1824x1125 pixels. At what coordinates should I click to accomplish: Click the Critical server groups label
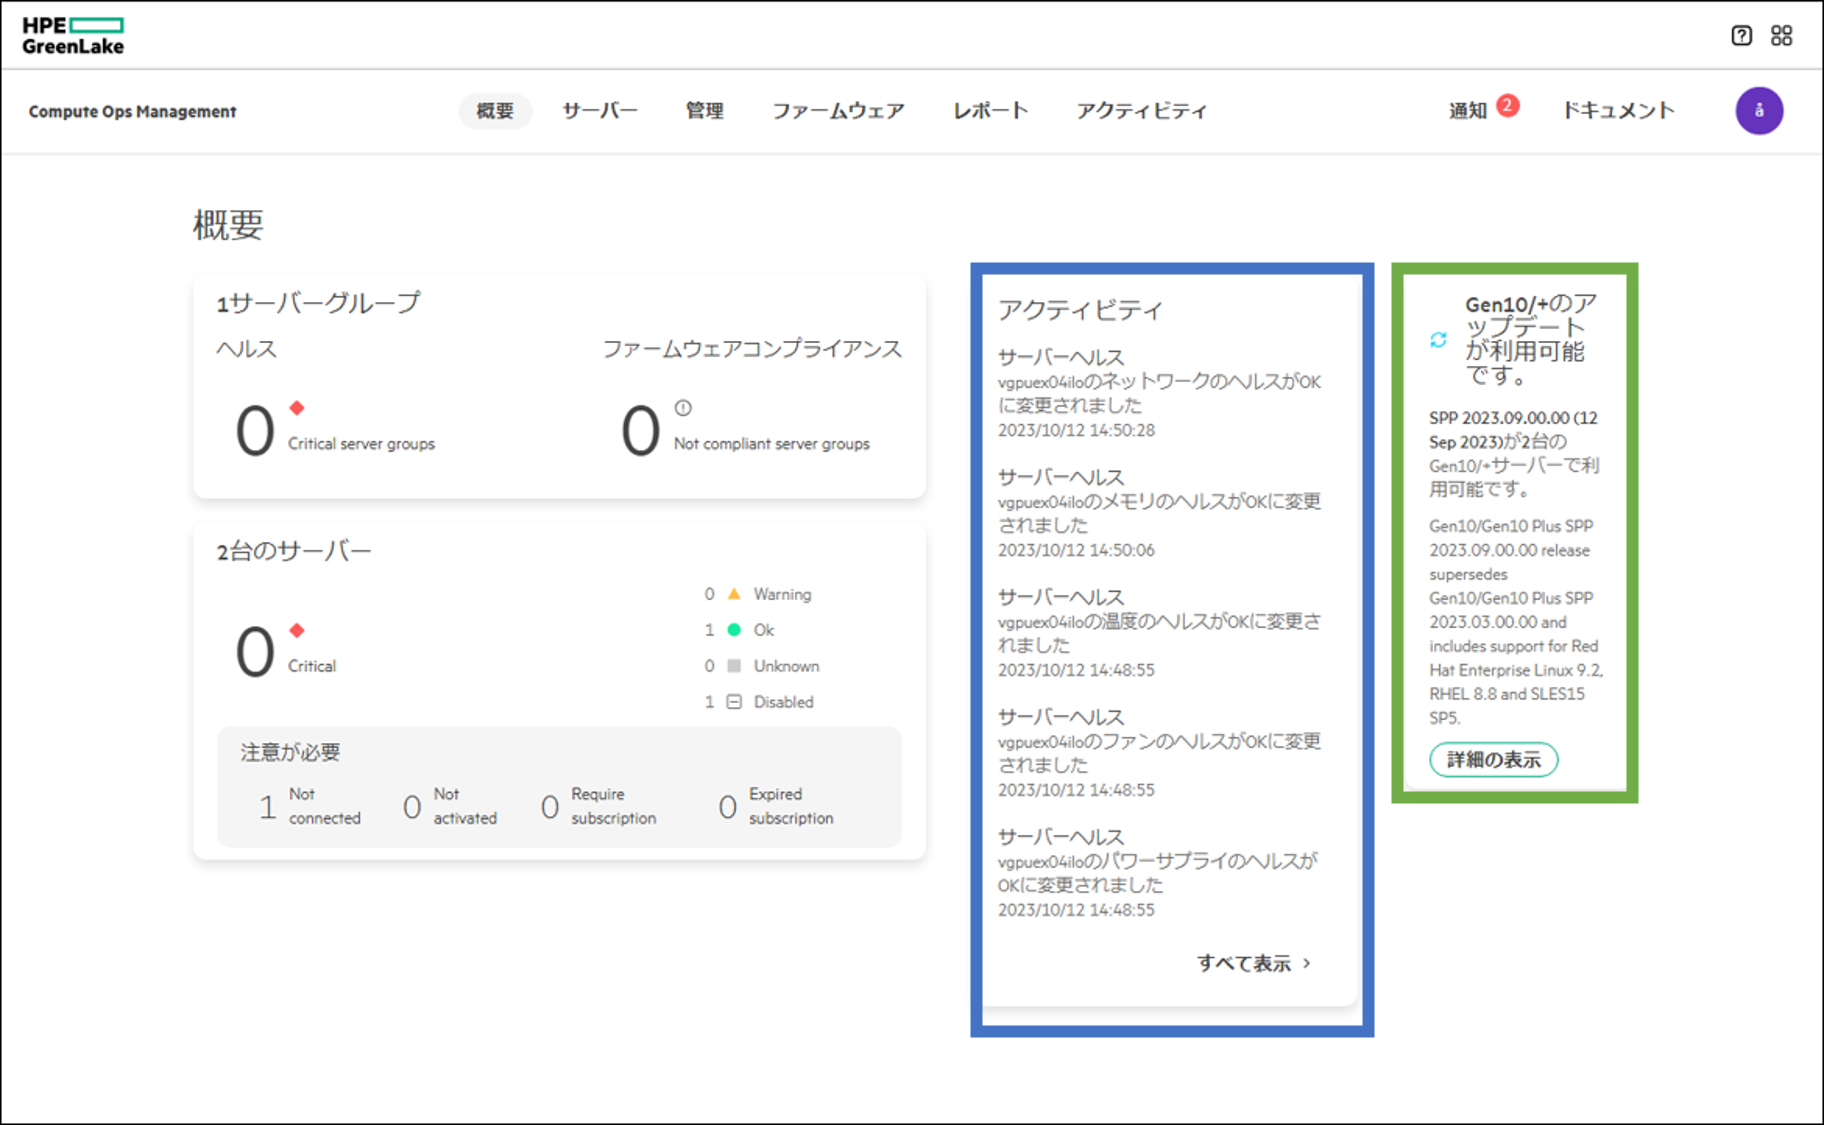(361, 444)
